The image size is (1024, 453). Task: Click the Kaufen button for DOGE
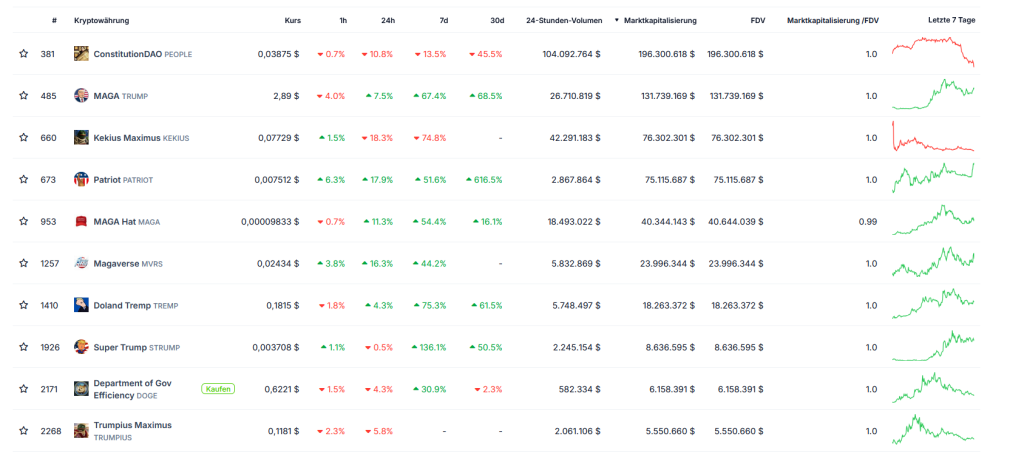[217, 389]
